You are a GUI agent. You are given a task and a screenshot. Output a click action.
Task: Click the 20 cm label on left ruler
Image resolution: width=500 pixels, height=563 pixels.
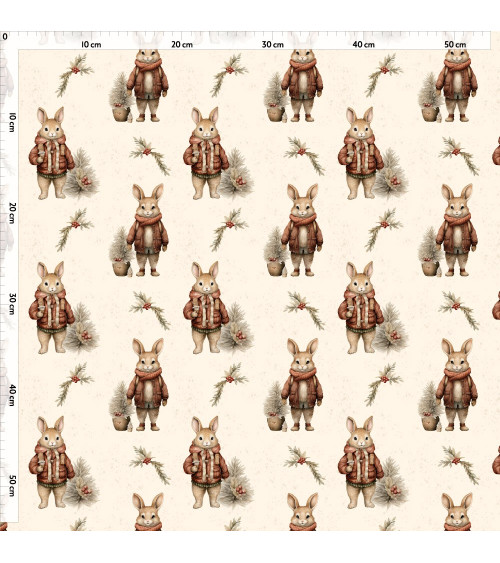point(12,213)
